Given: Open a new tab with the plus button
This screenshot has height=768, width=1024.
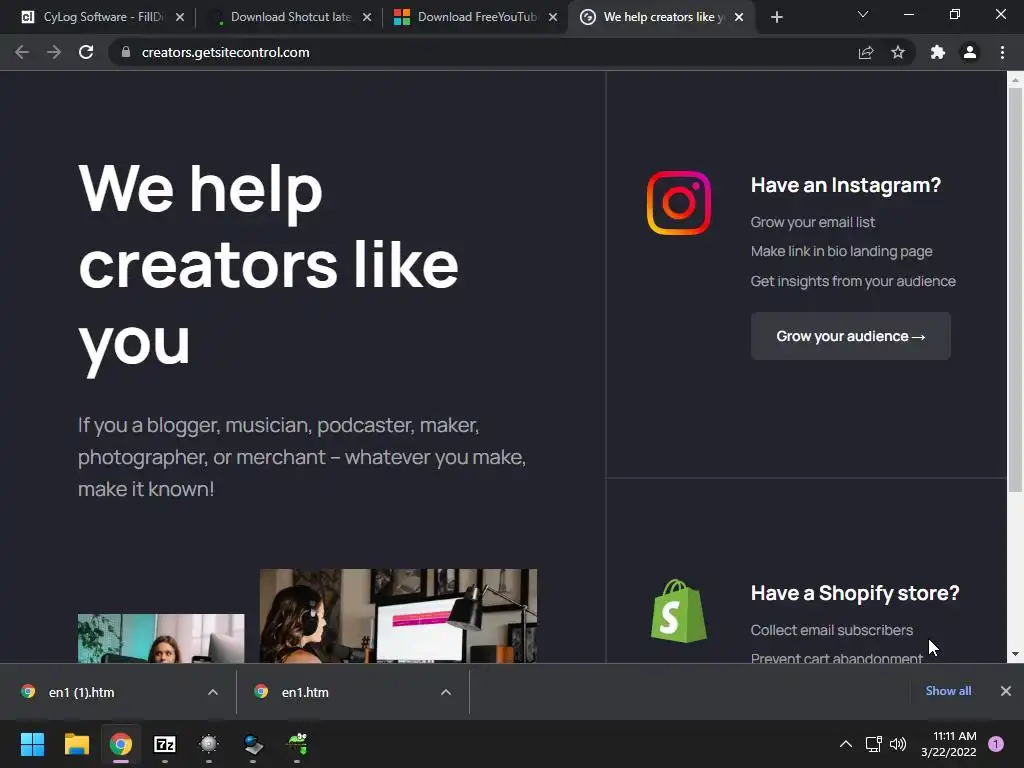Looking at the screenshot, I should click(x=776, y=17).
